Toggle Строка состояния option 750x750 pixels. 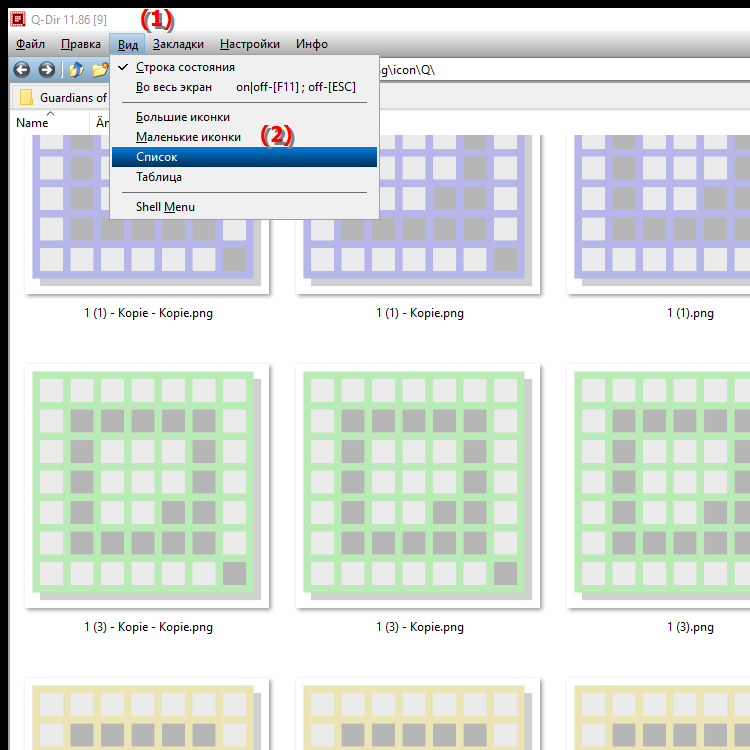(244, 67)
